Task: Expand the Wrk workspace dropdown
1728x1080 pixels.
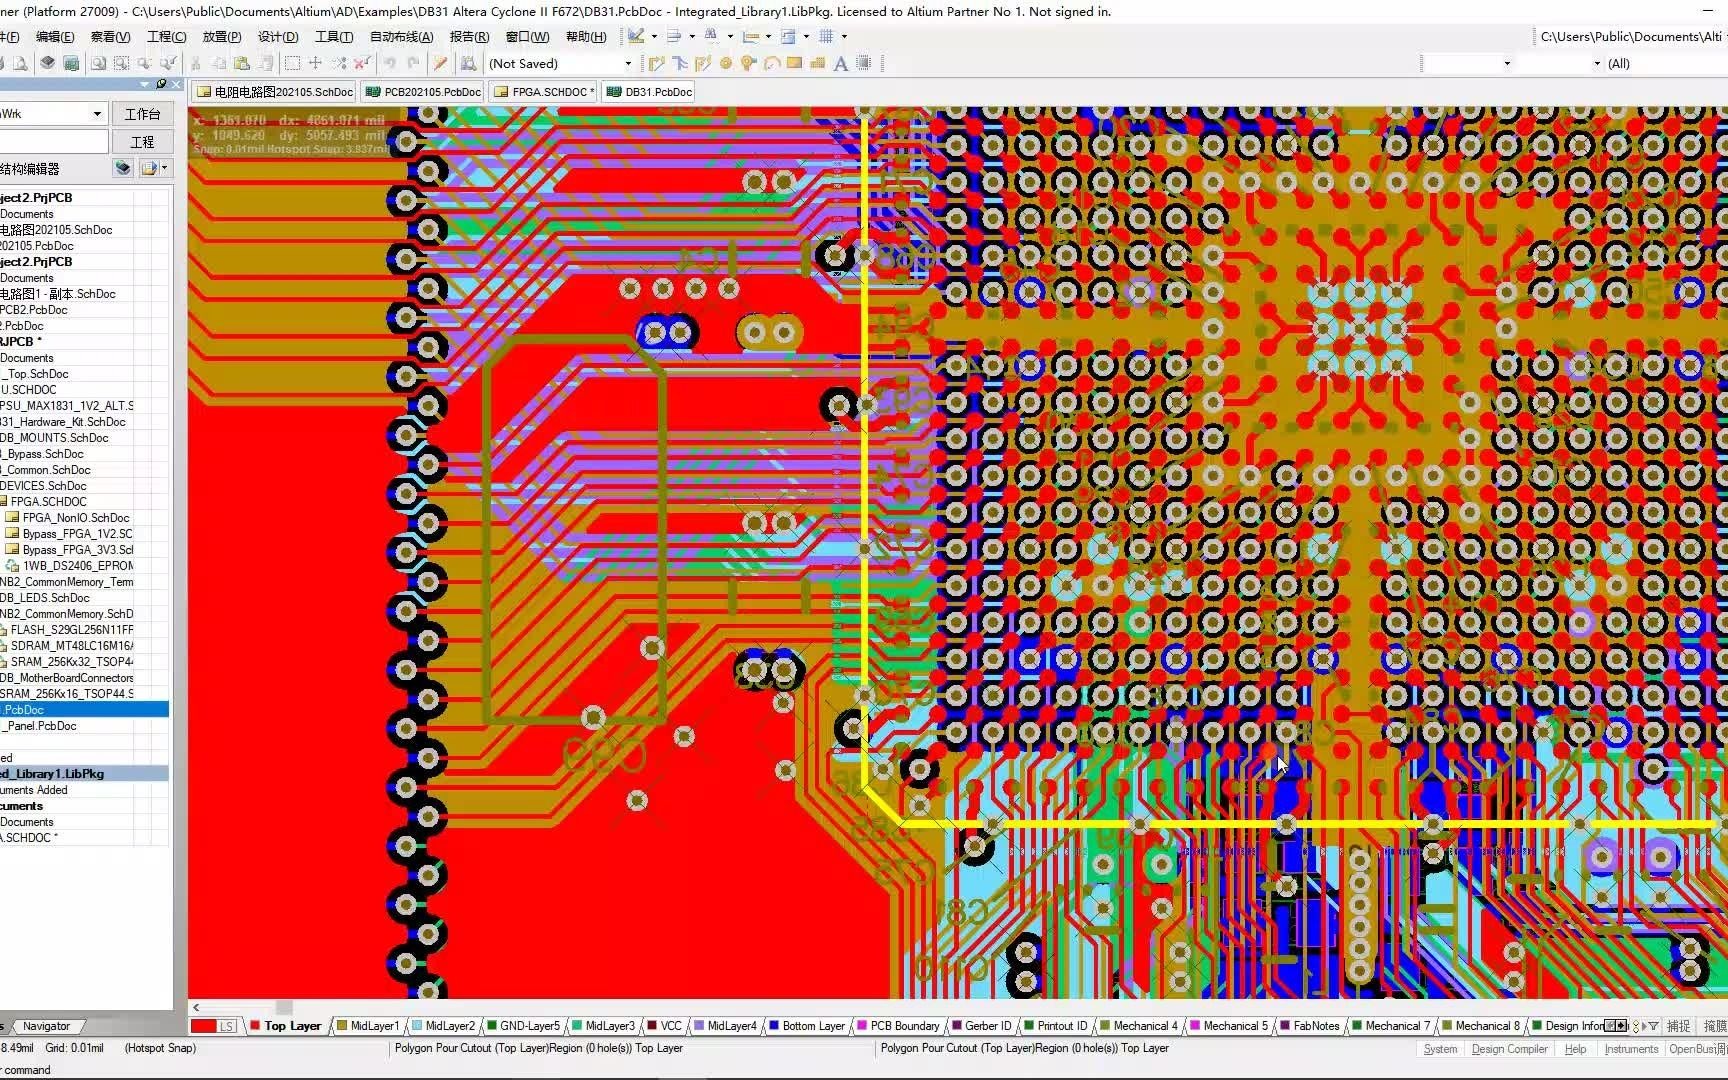Action: tap(97, 113)
